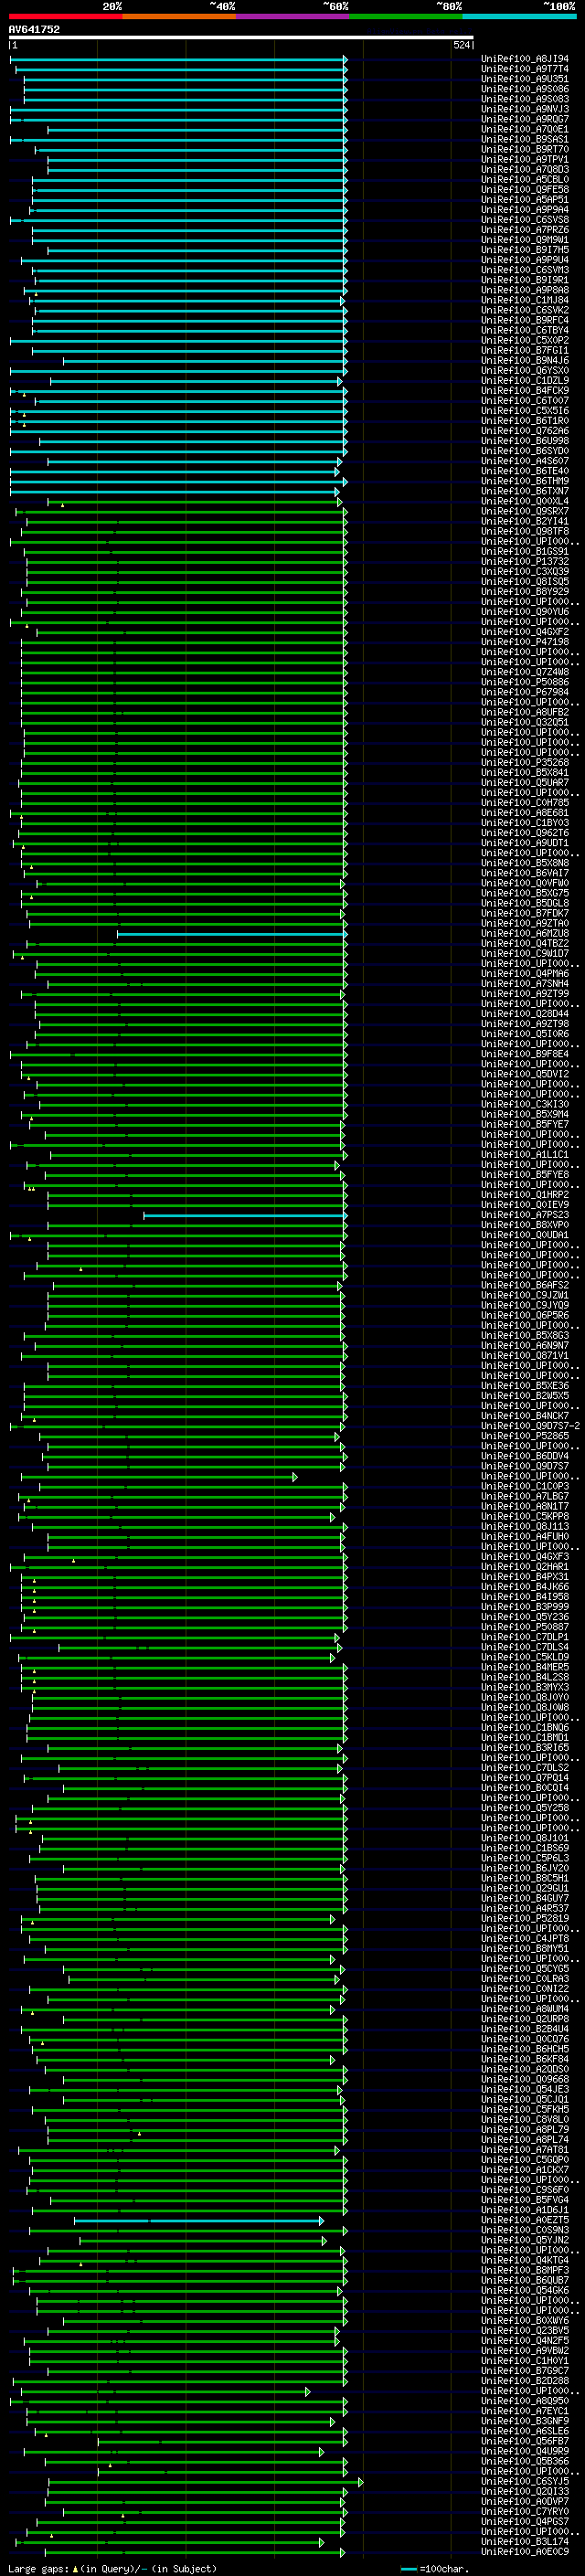Open hit UniRef100_P35268
Screen dimensions: 585x2576
click(x=524, y=762)
